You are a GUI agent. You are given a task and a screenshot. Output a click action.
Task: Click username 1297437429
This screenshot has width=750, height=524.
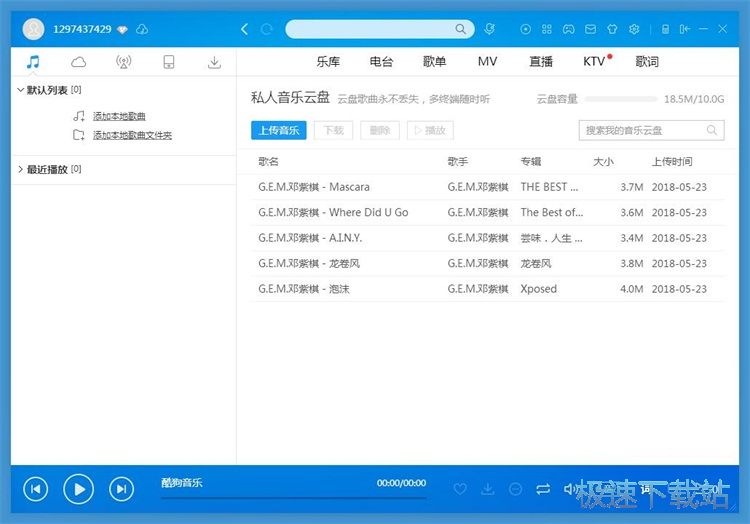point(82,29)
